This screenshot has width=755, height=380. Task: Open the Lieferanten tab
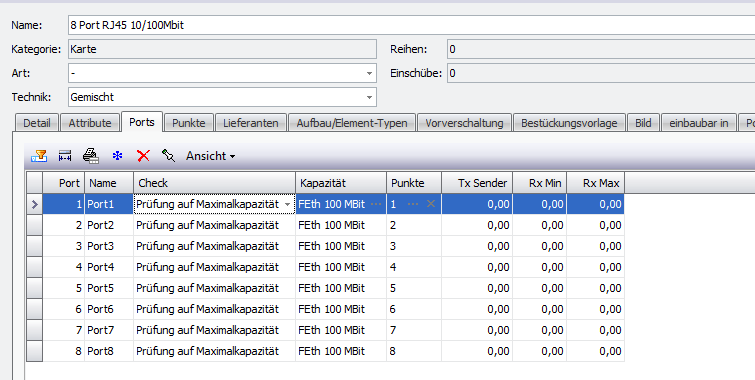pyautogui.click(x=251, y=123)
